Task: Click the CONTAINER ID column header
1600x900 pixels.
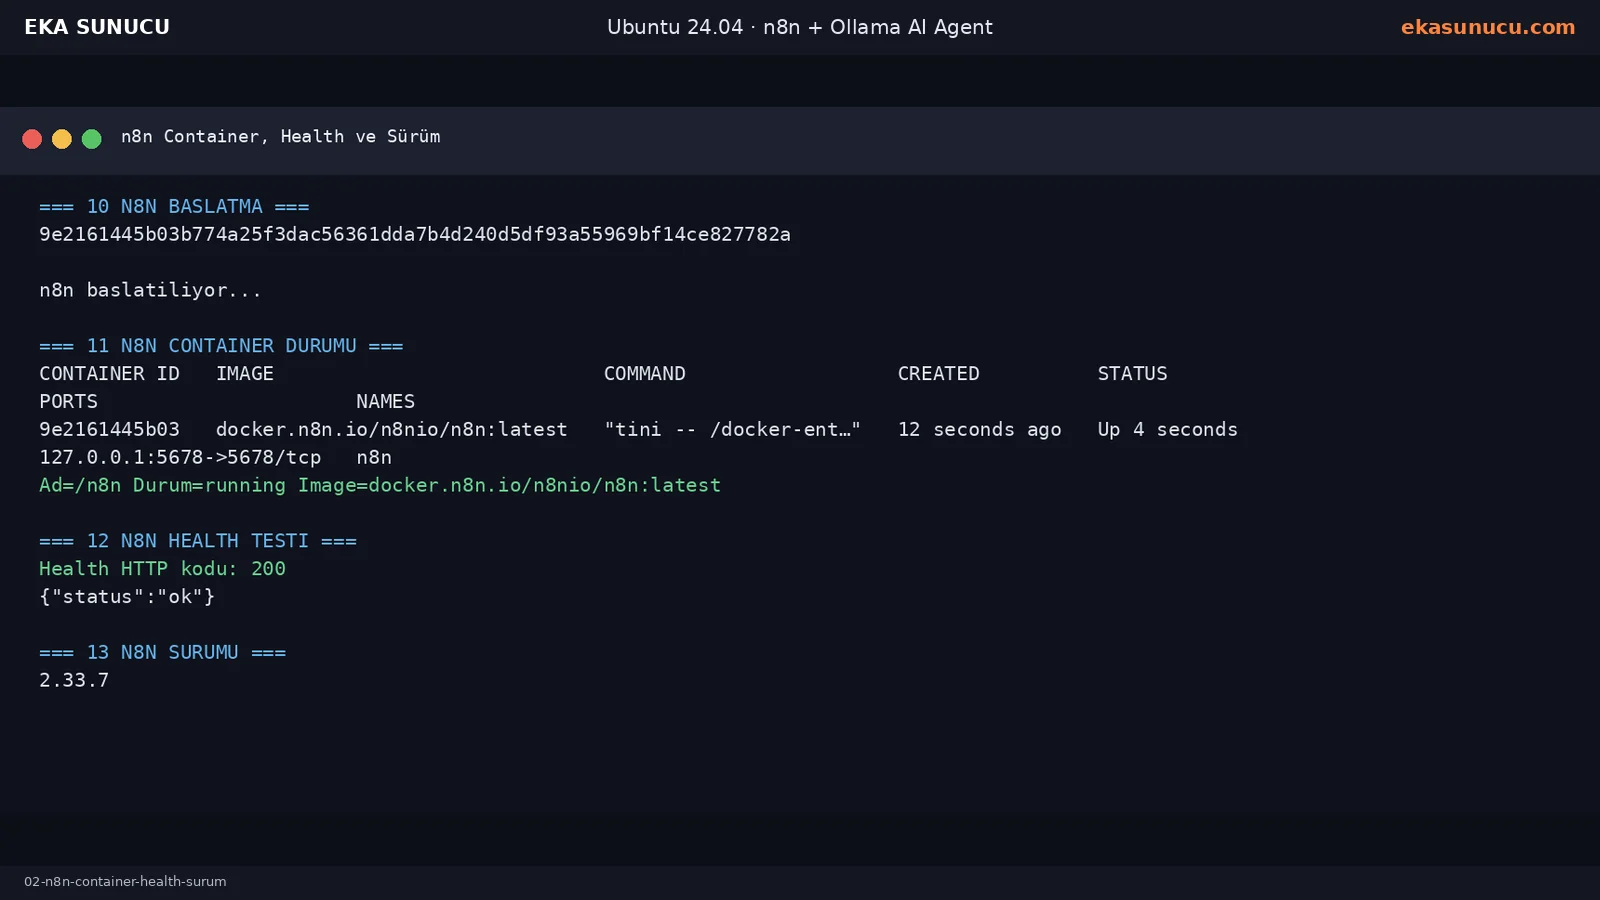Action: [109, 373]
